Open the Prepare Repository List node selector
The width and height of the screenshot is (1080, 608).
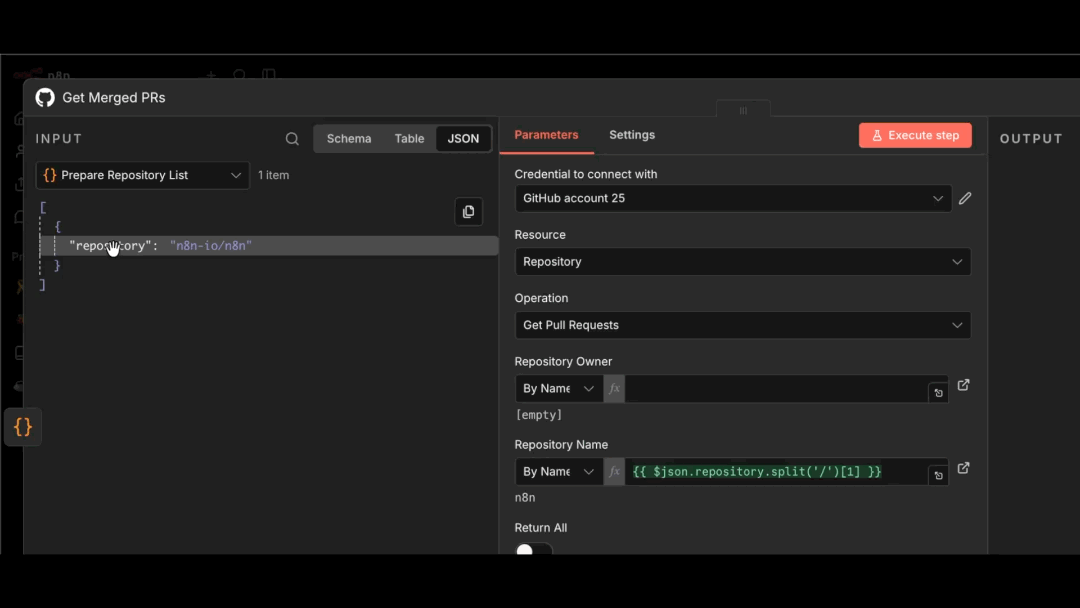(x=141, y=175)
